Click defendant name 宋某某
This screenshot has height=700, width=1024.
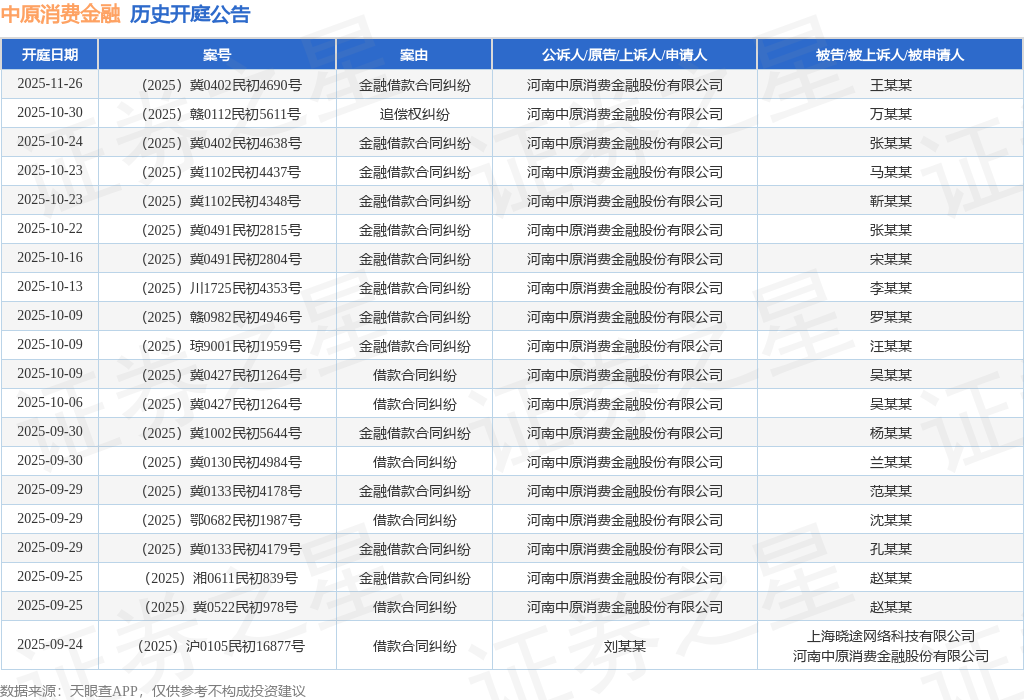tap(890, 259)
